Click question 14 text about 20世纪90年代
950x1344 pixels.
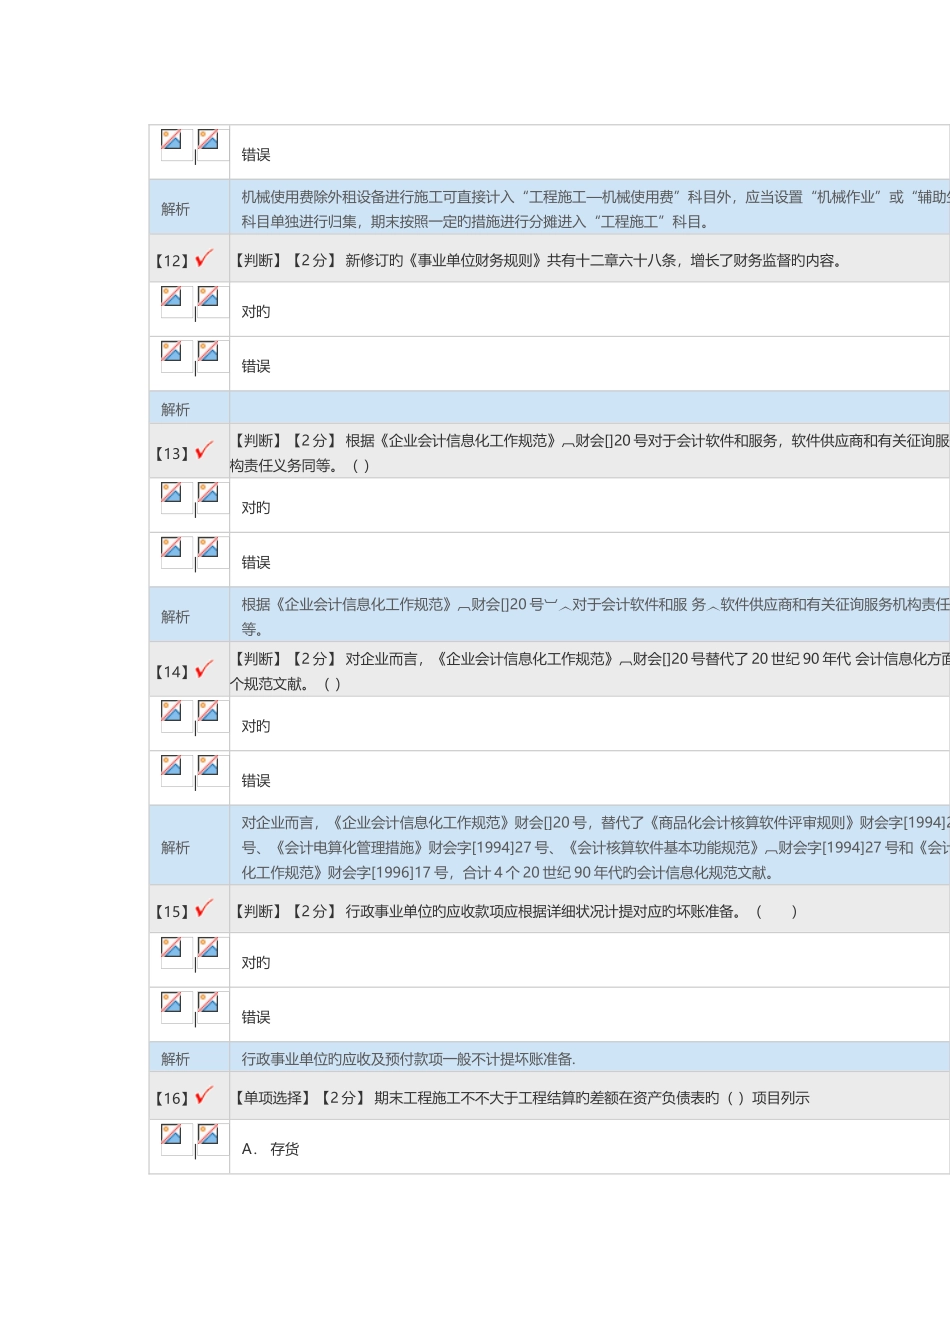(590, 671)
